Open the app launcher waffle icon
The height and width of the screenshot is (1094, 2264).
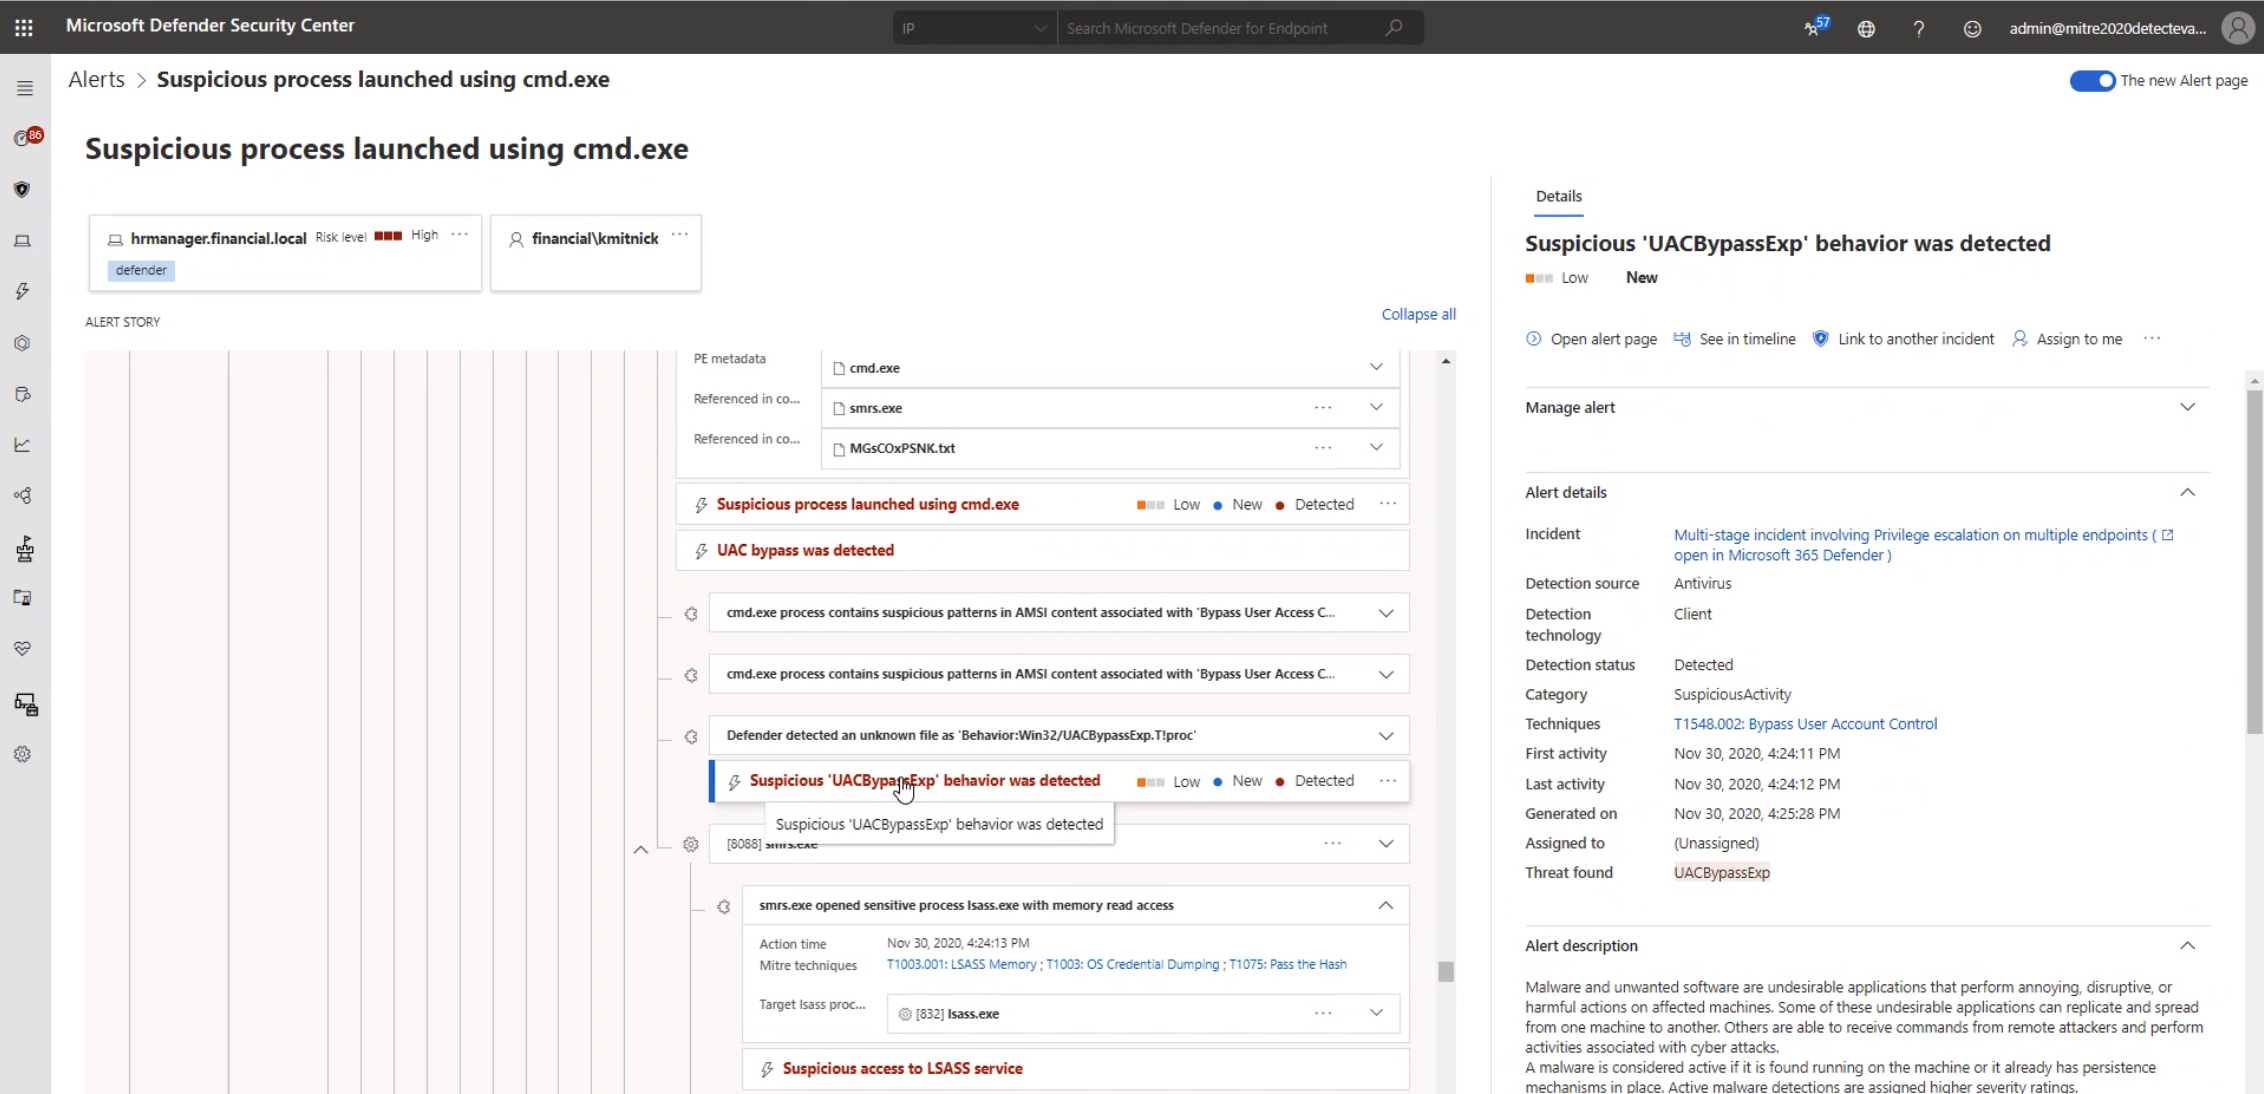point(24,28)
